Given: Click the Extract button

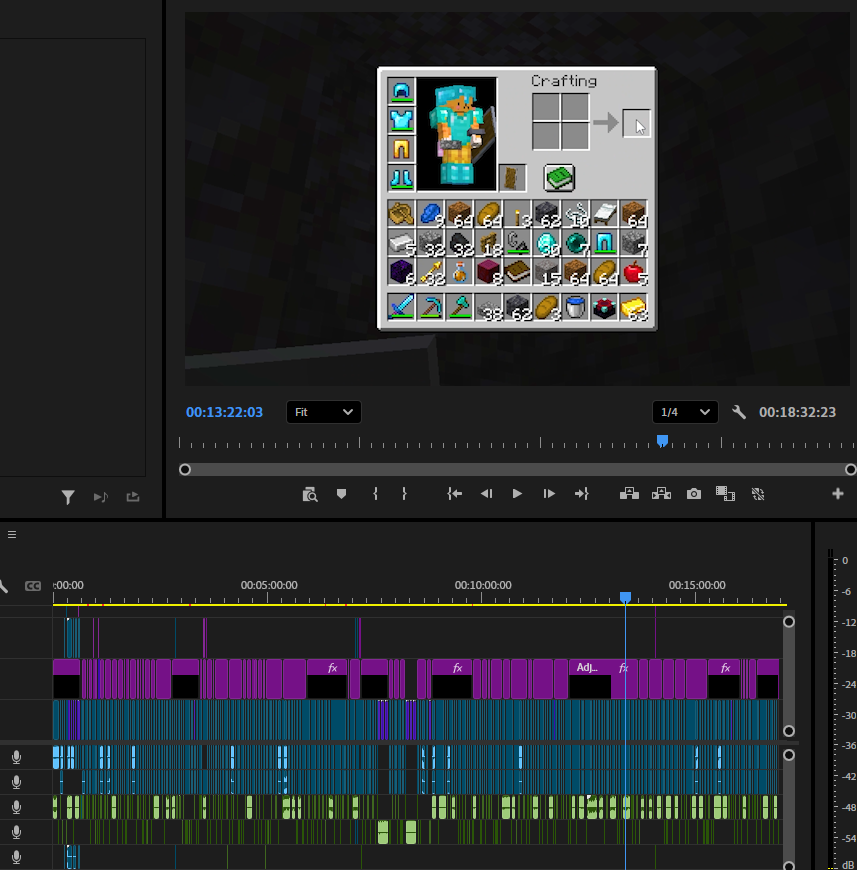Looking at the screenshot, I should [661, 494].
